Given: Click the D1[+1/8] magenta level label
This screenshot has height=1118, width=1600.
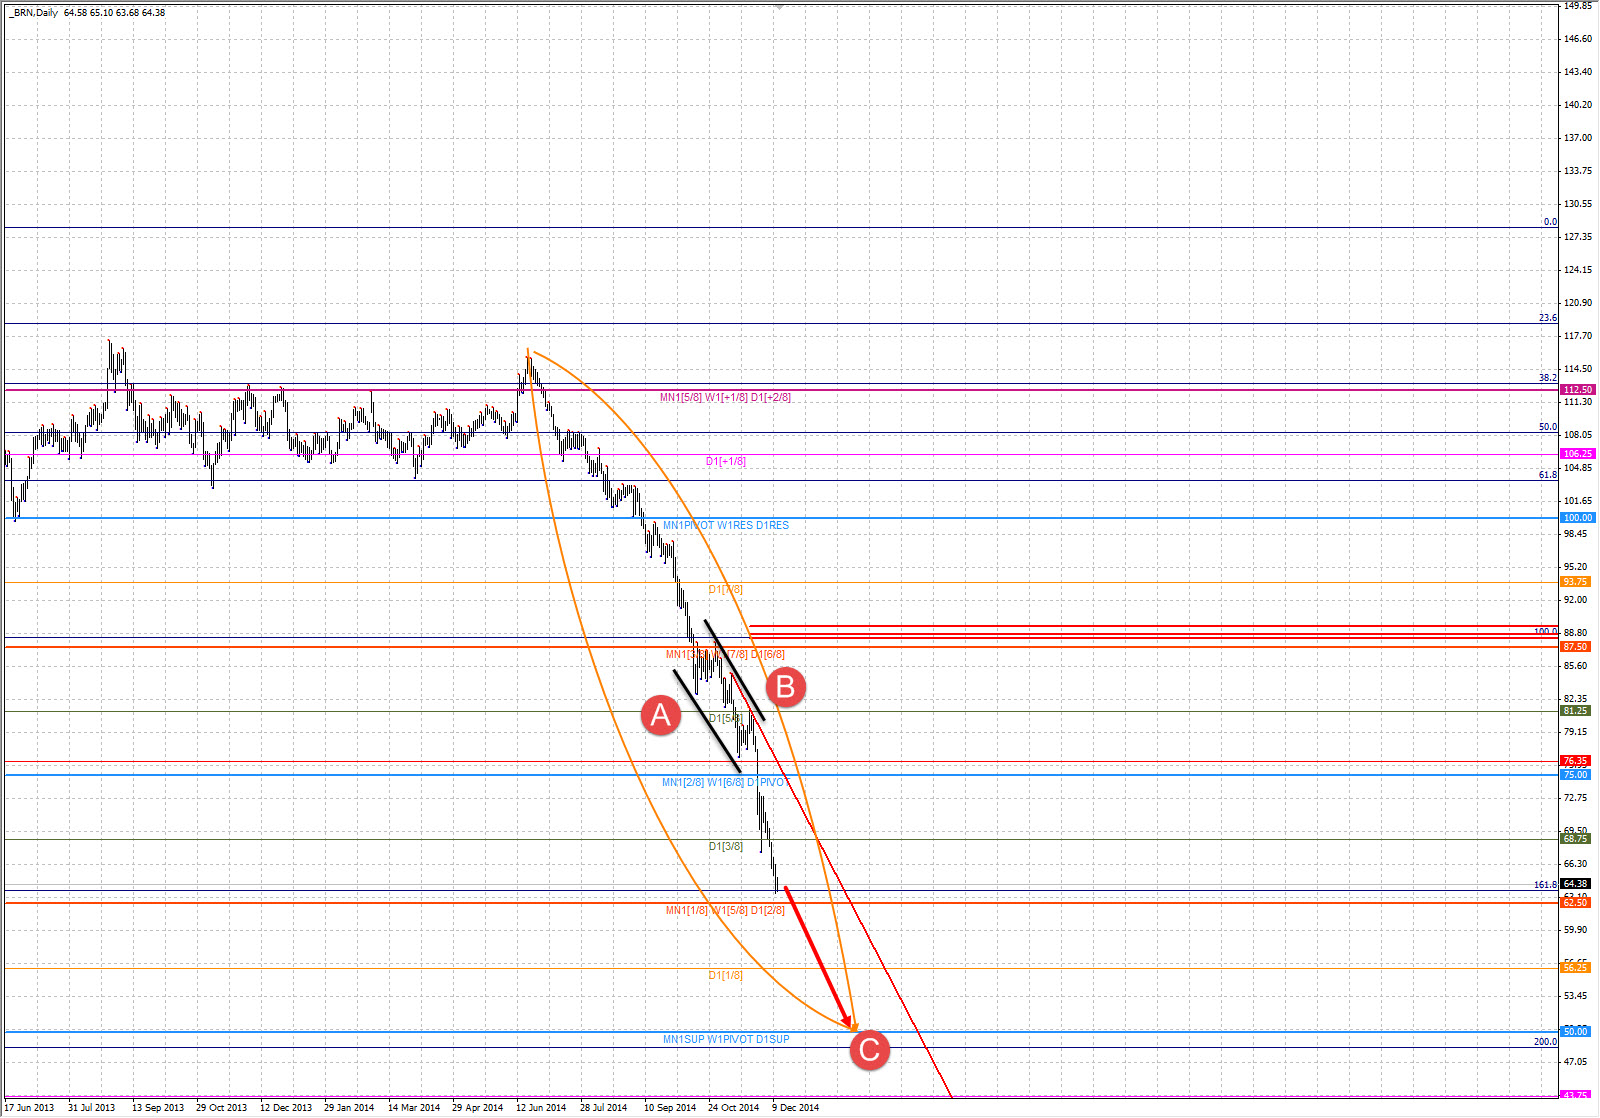Looking at the screenshot, I should pos(725,461).
